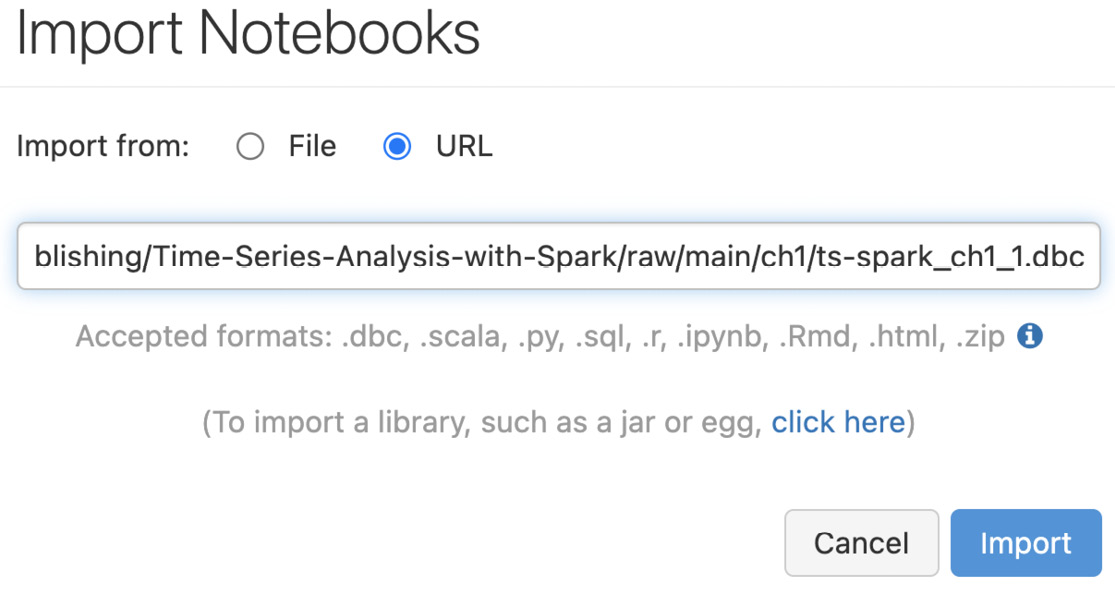Click the Cancel button
The image size is (1115, 589).
pyautogui.click(x=861, y=543)
